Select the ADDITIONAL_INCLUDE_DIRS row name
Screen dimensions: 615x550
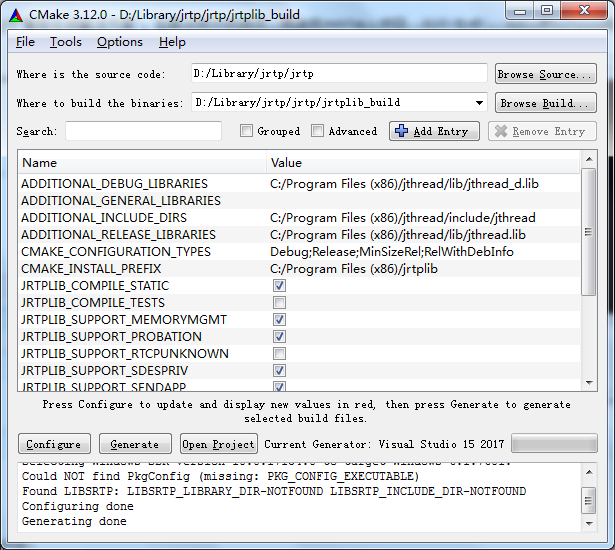pyautogui.click(x=104, y=218)
